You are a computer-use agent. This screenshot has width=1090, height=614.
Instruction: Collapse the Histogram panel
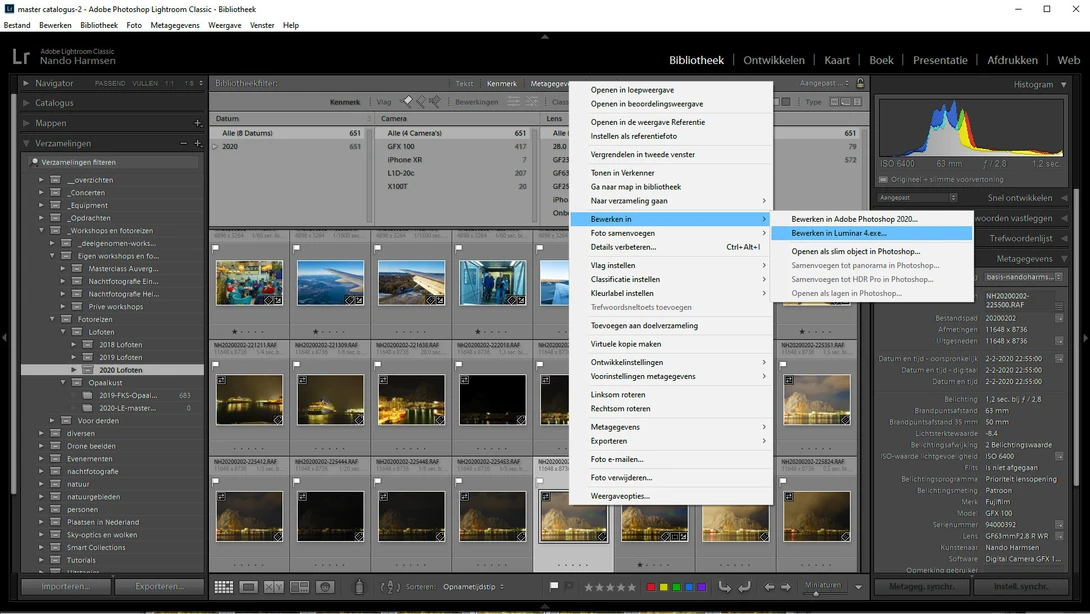(1064, 84)
